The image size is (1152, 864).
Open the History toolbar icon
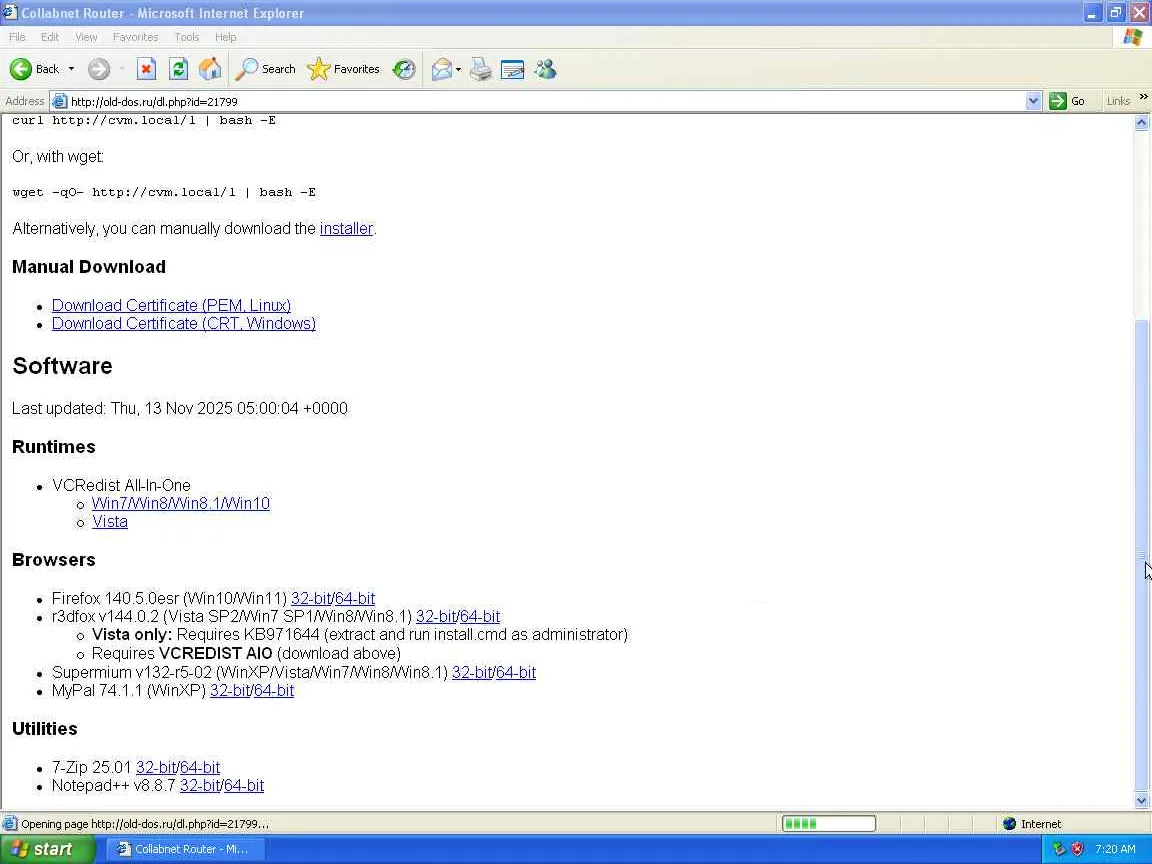[x=403, y=69]
